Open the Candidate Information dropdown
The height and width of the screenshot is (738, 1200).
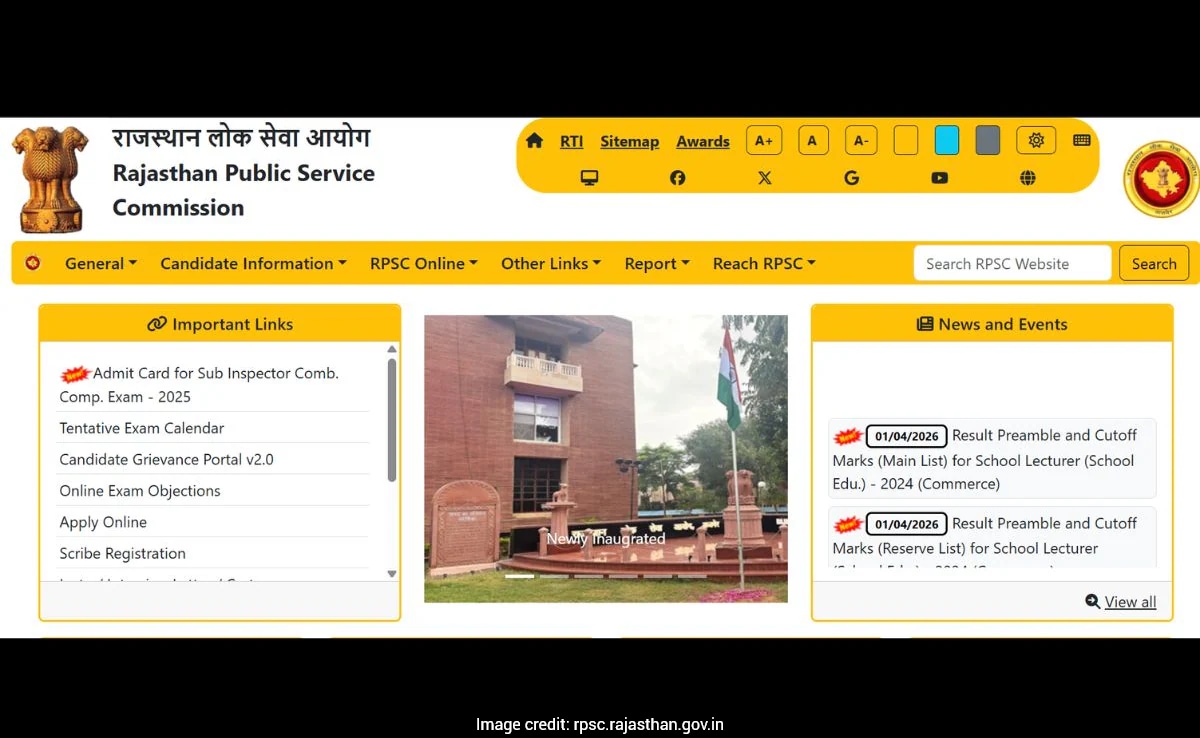click(252, 263)
